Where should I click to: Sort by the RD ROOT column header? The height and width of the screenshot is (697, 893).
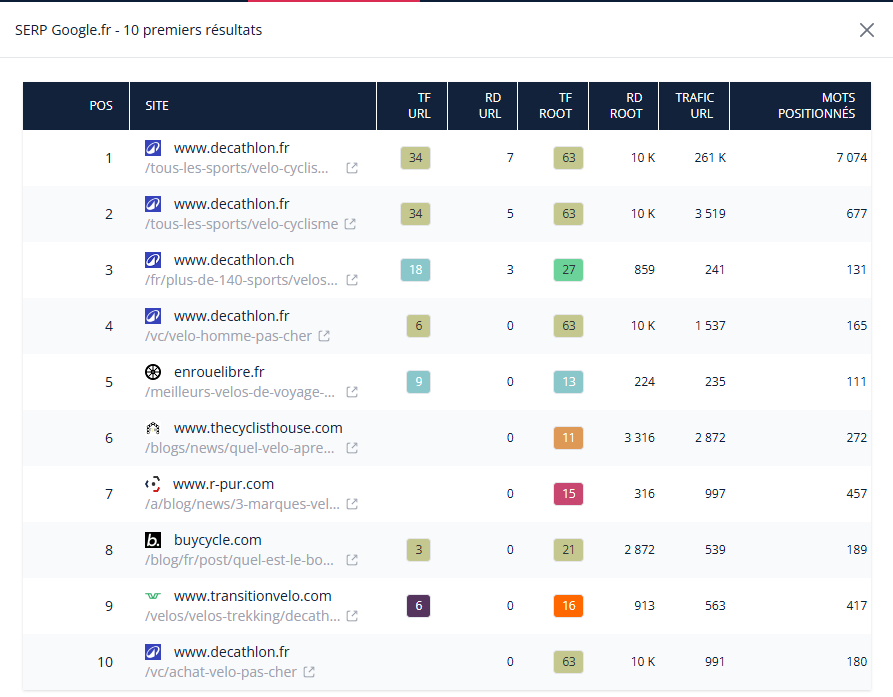click(x=624, y=106)
